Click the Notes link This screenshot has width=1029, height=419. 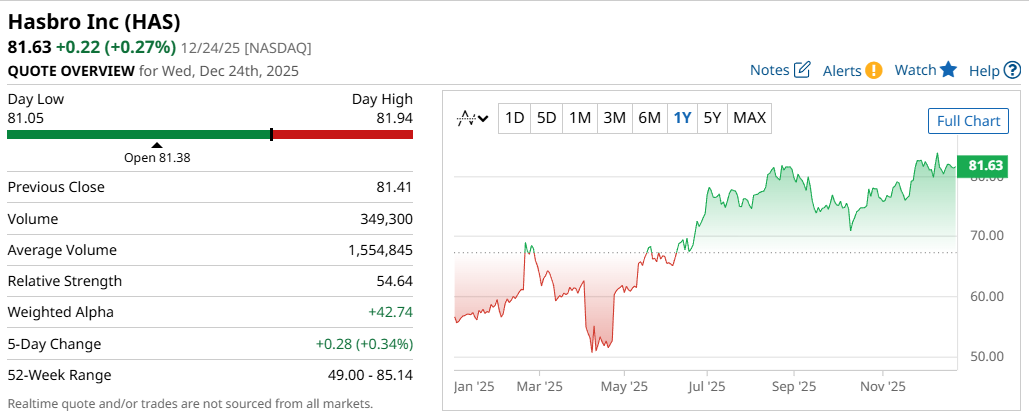pos(769,70)
